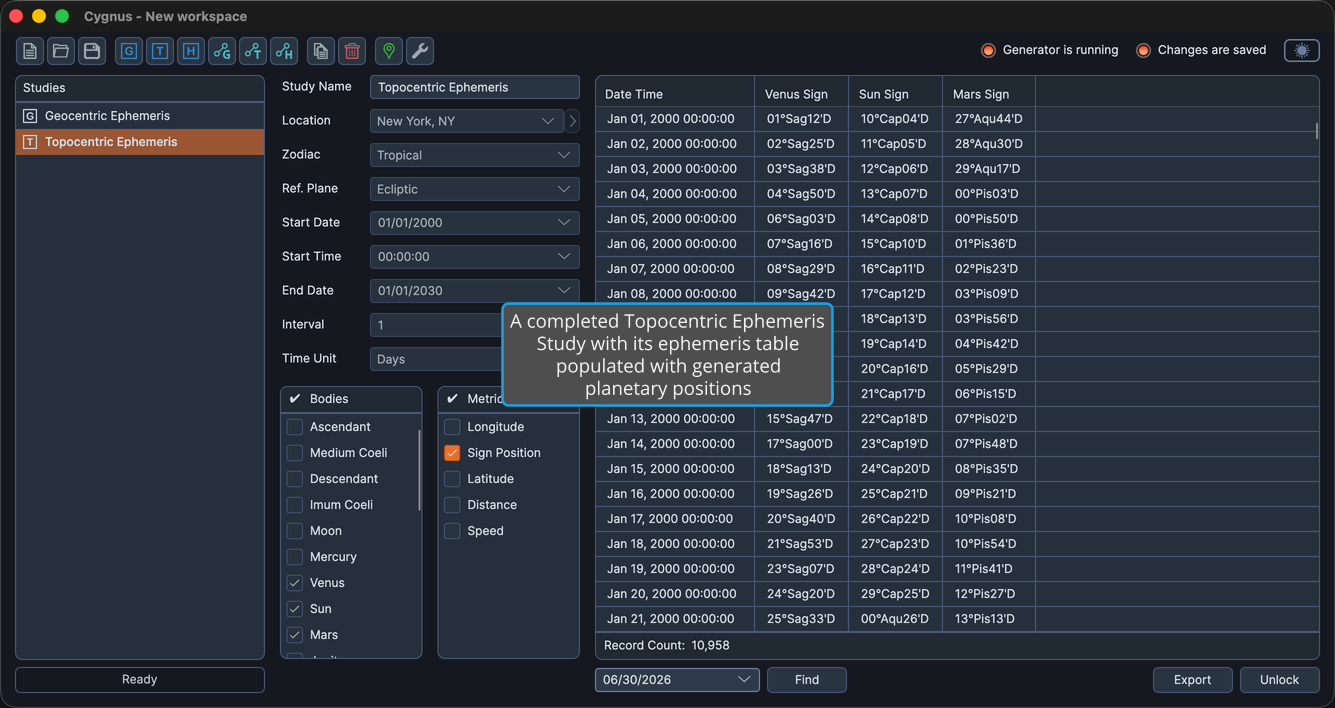Screen dimensions: 1335x708
Task: Open a workspace with the folder icon
Action: pos(61,51)
